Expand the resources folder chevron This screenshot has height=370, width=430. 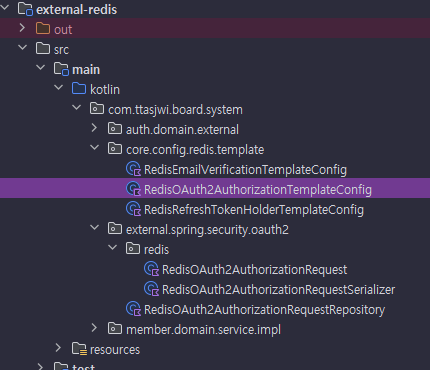58,348
